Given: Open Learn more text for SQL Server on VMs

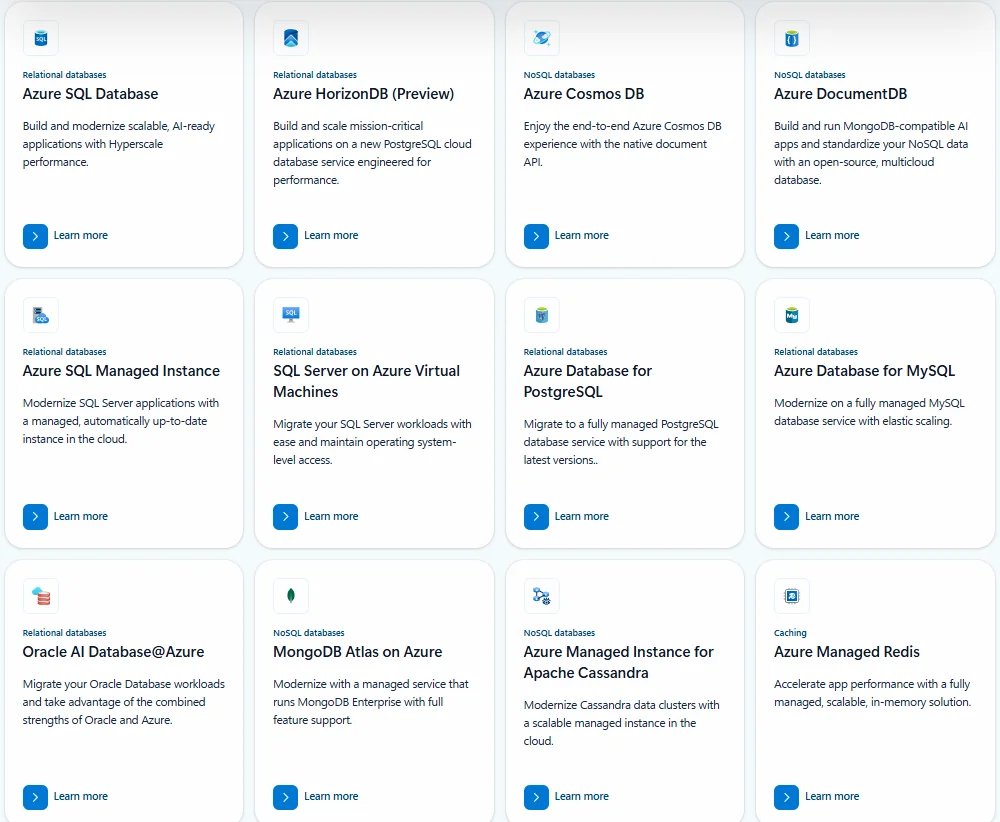Looking at the screenshot, I should point(331,516).
